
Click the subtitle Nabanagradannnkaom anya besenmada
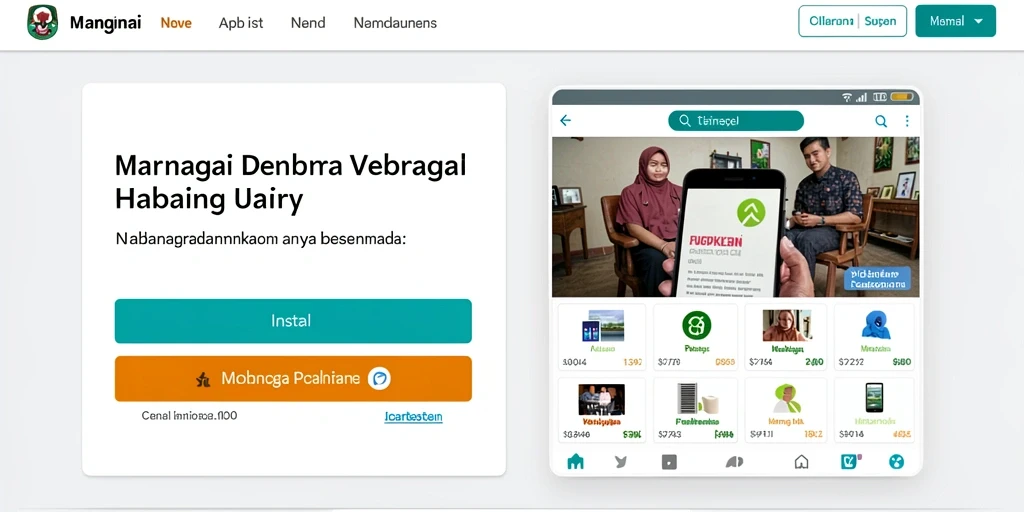click(x=261, y=239)
